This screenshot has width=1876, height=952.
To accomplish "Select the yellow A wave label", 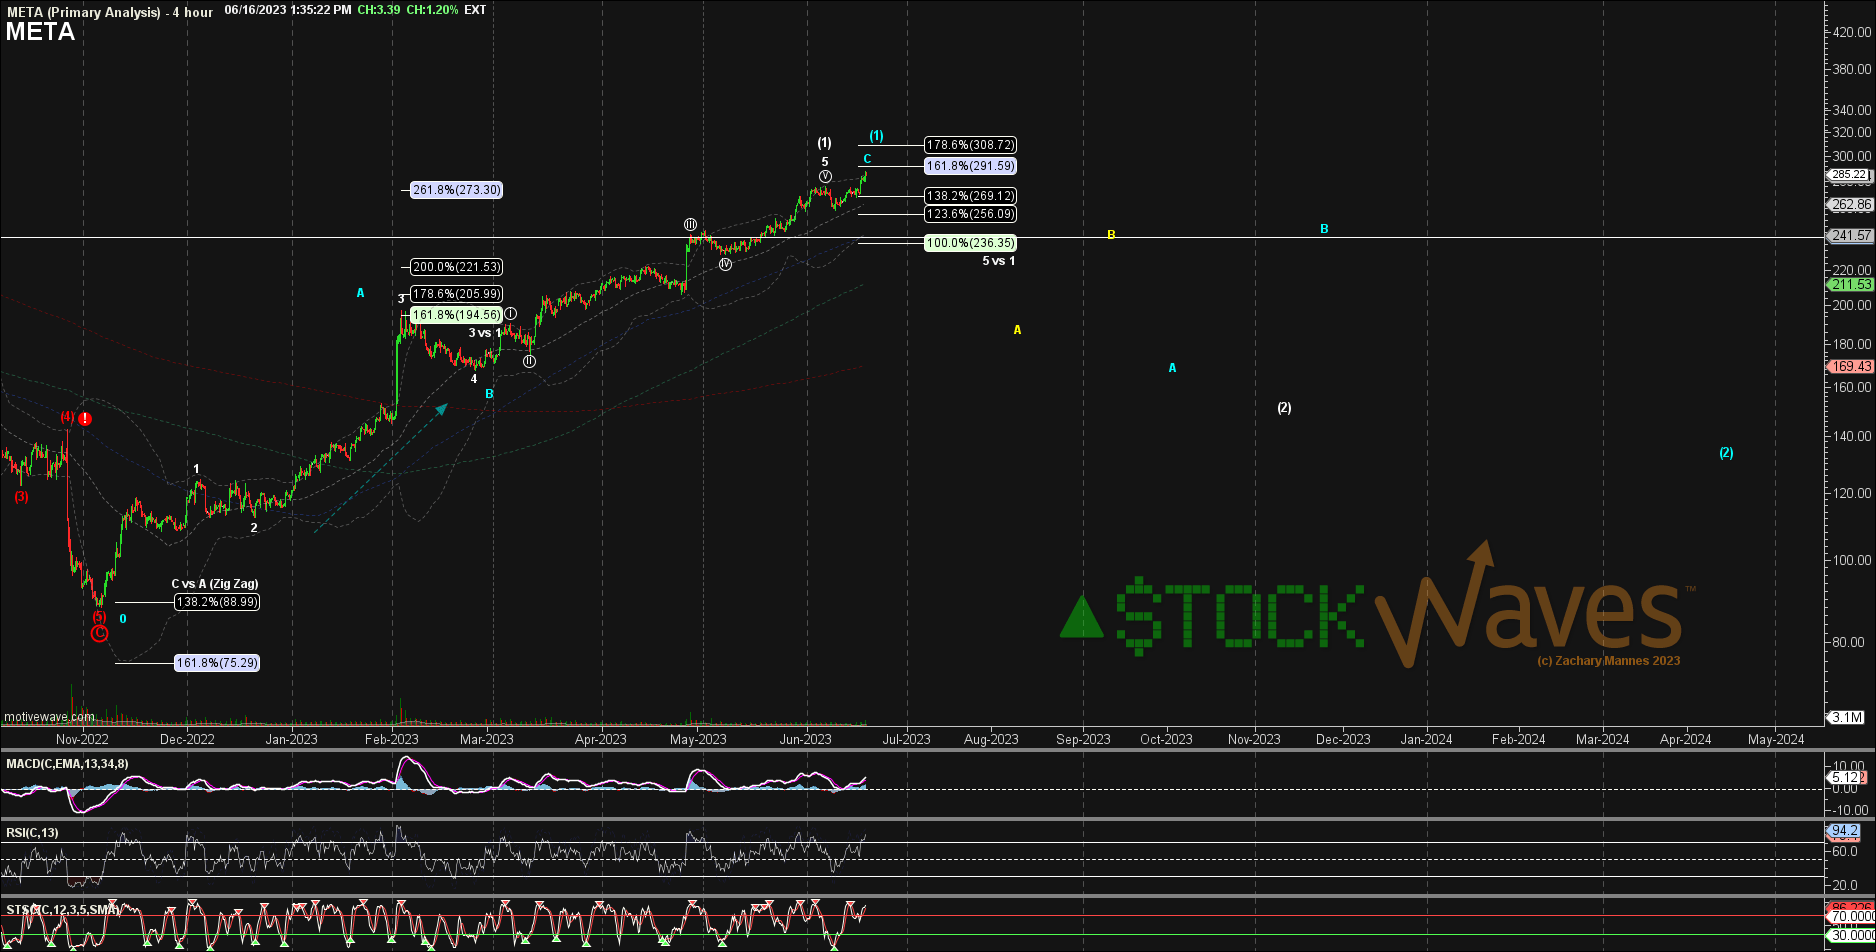I will click(x=1017, y=330).
